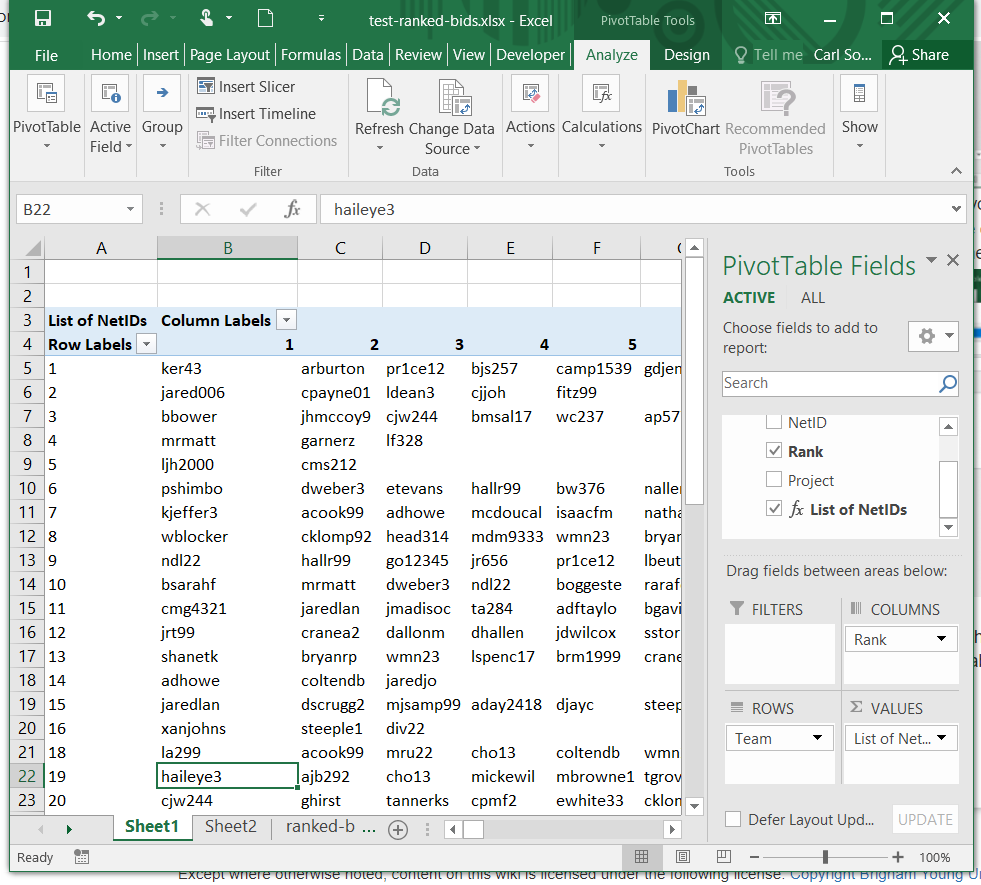This screenshot has height=885, width=981.
Task: Open the PivotChart tool
Action: click(685, 99)
